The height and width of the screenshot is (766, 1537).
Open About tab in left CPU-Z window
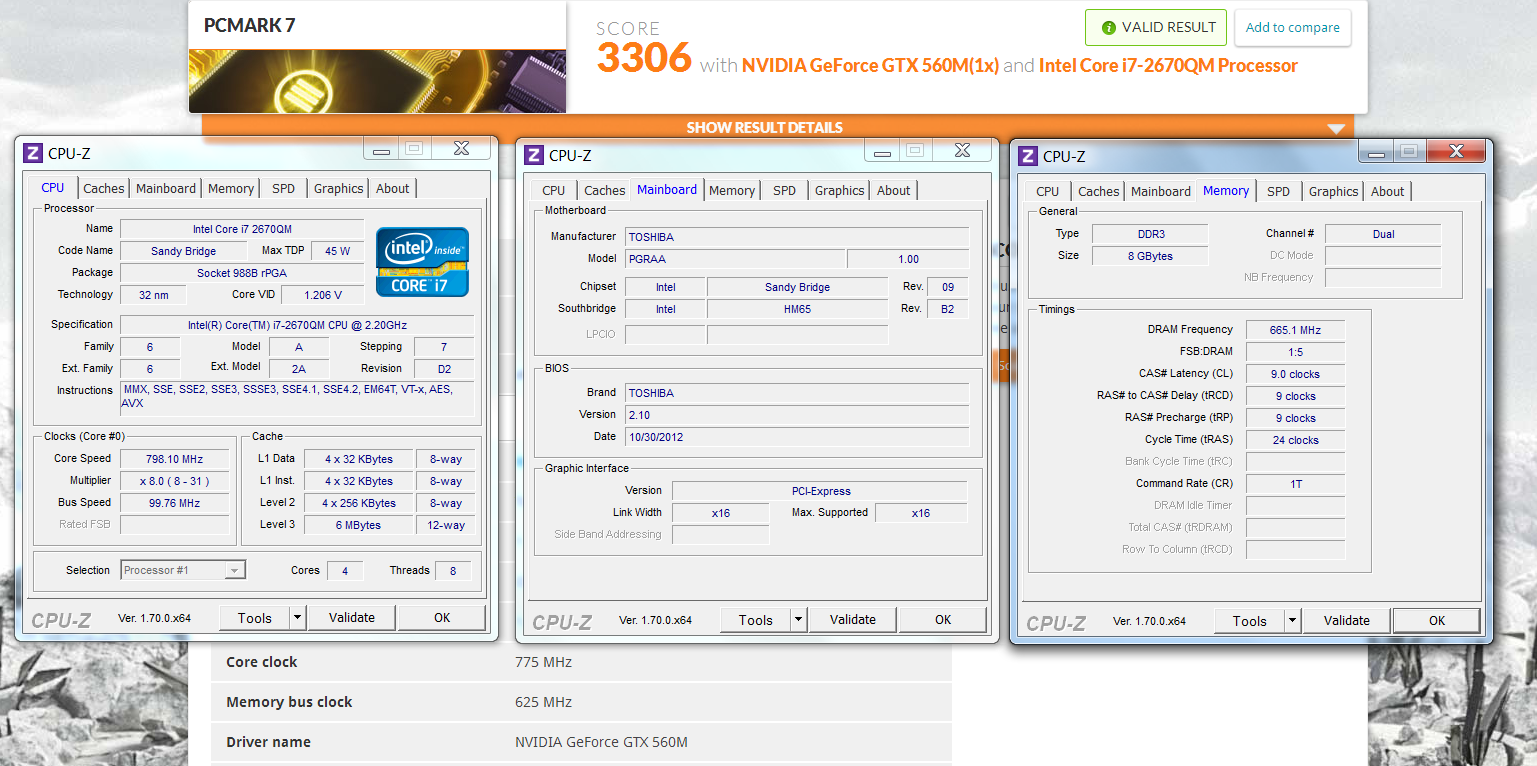[393, 188]
